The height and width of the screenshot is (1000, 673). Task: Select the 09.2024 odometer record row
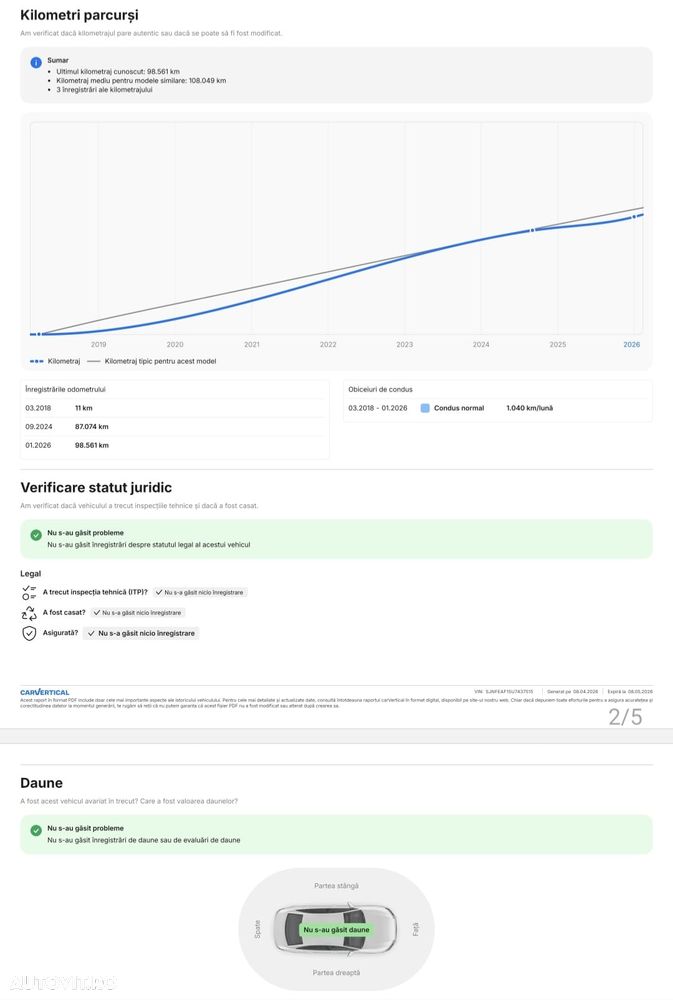pyautogui.click(x=175, y=426)
